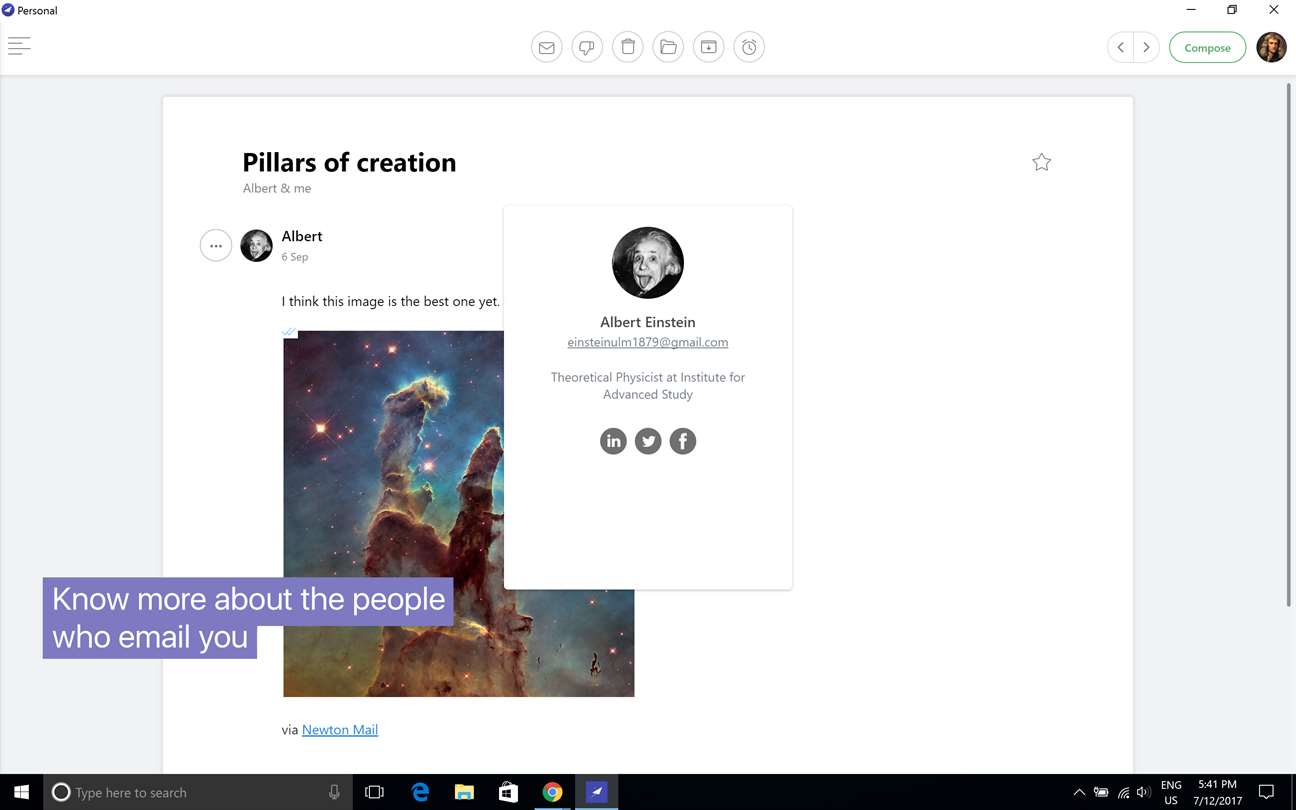This screenshot has height=810, width=1296.
Task: Snooze the email with the clock icon
Action: click(x=749, y=47)
